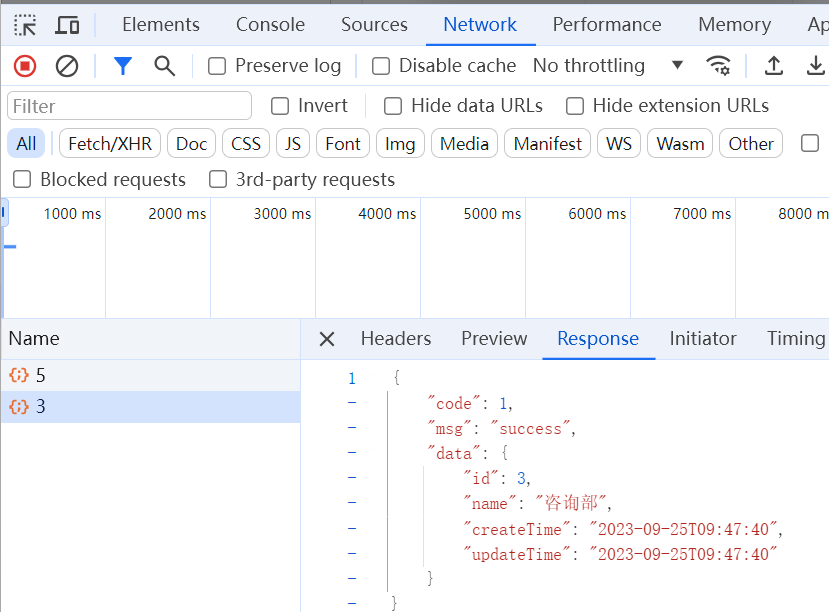This screenshot has height=612, width=829.
Task: Open the No throttling dropdown
Action: coord(608,66)
